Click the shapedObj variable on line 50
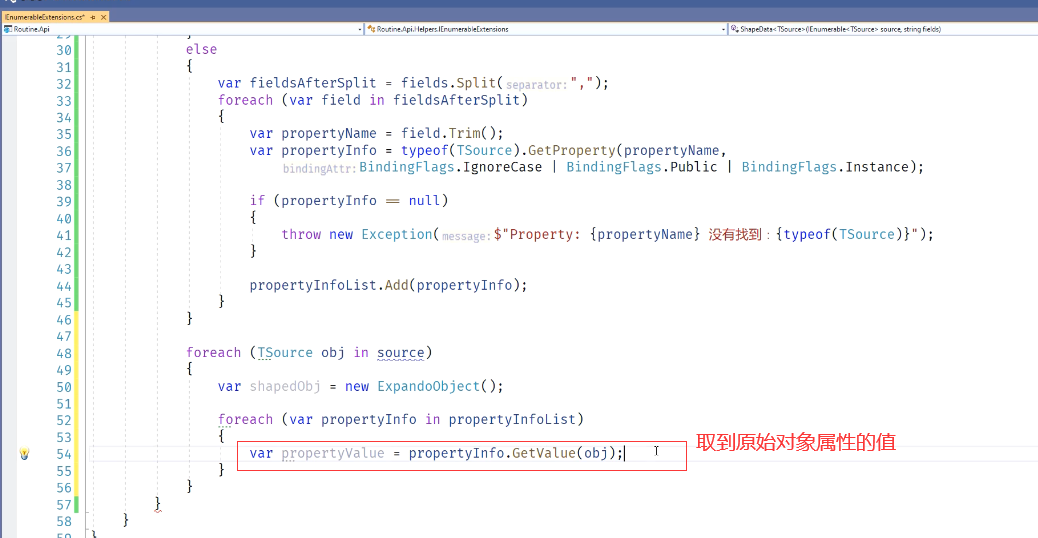1038x538 pixels. [x=285, y=386]
